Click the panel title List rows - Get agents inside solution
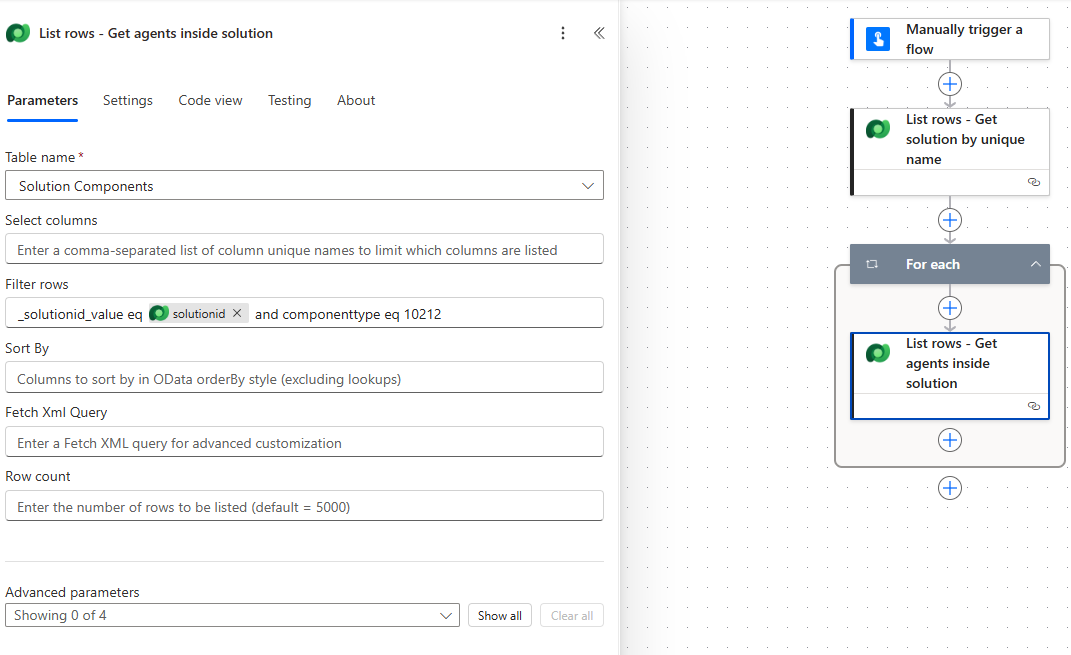This screenshot has height=655, width=1071. coord(156,33)
